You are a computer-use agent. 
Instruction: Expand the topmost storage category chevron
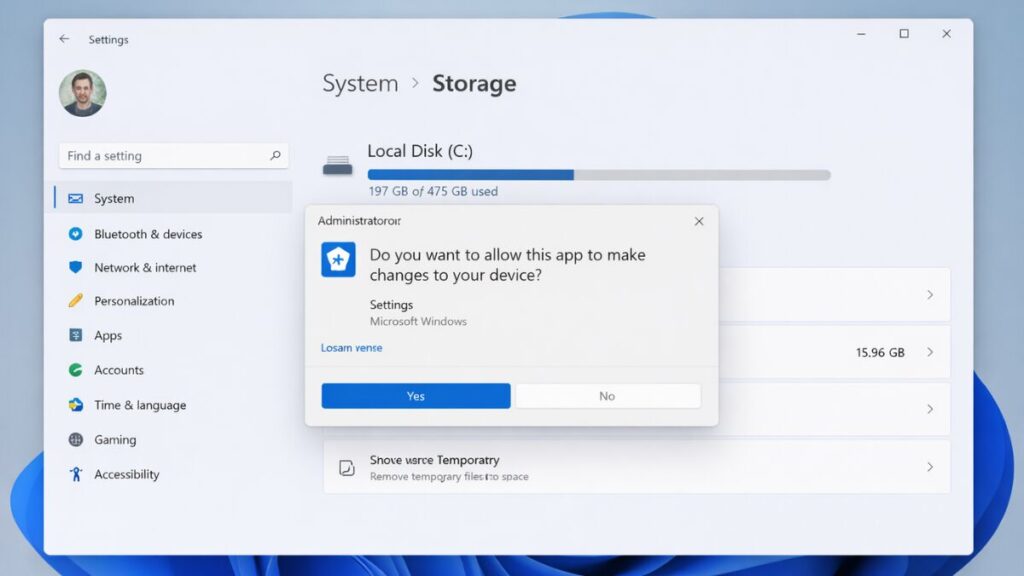tap(931, 294)
